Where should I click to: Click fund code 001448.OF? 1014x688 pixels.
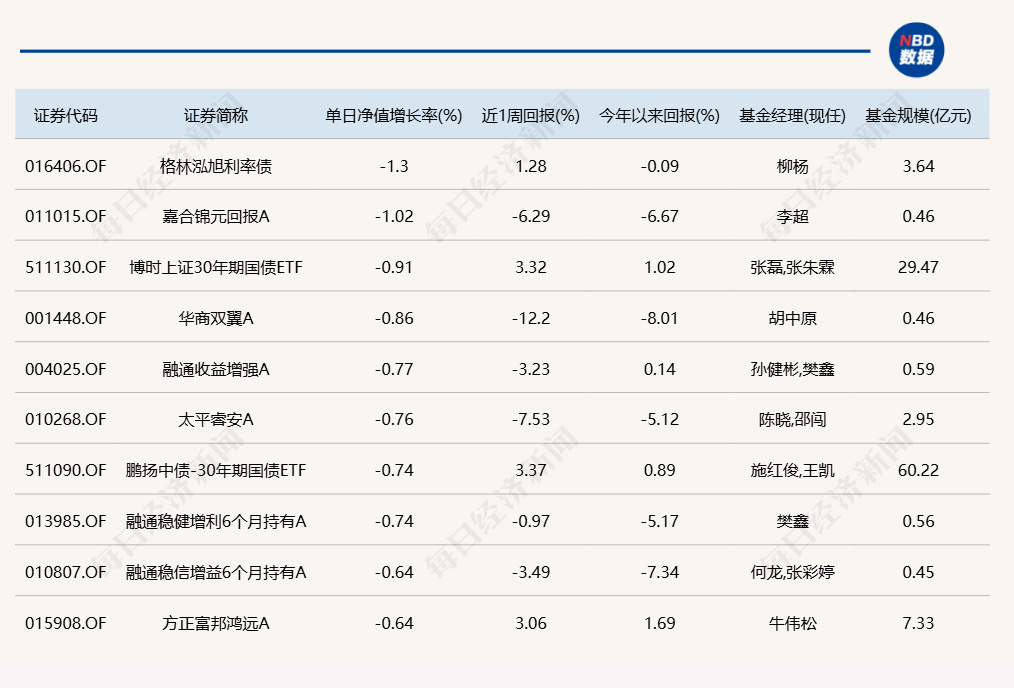click(x=65, y=318)
